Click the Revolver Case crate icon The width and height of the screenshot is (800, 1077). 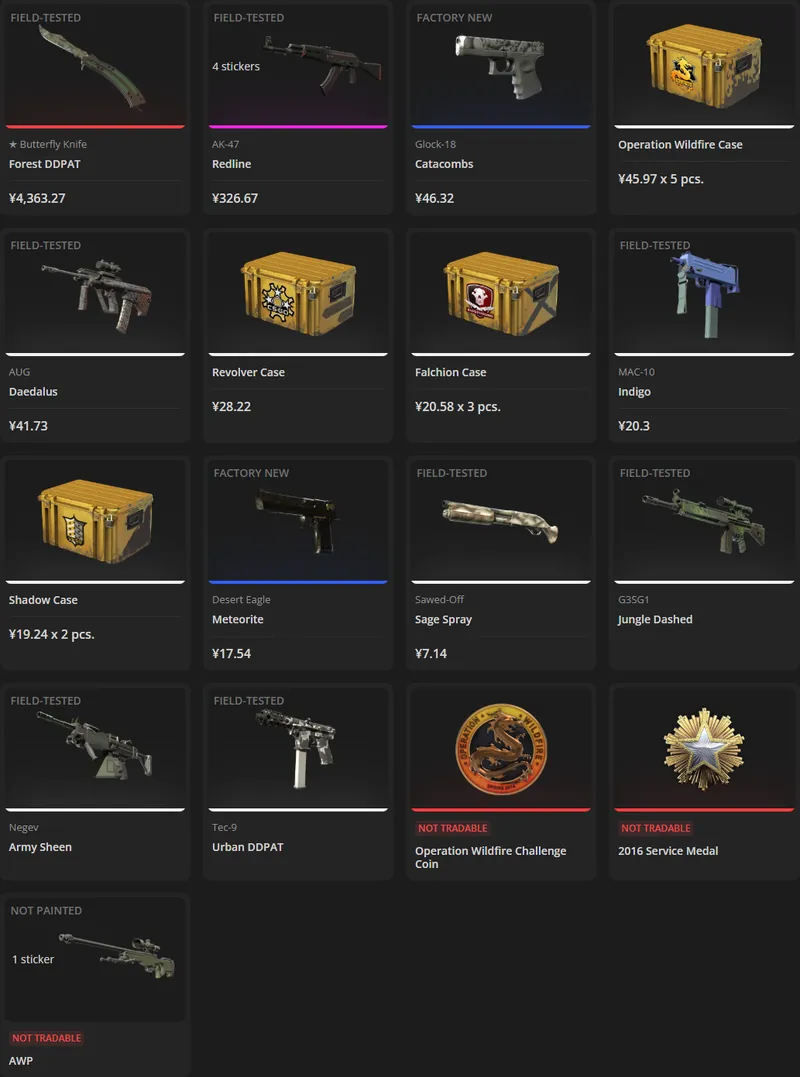[x=298, y=293]
